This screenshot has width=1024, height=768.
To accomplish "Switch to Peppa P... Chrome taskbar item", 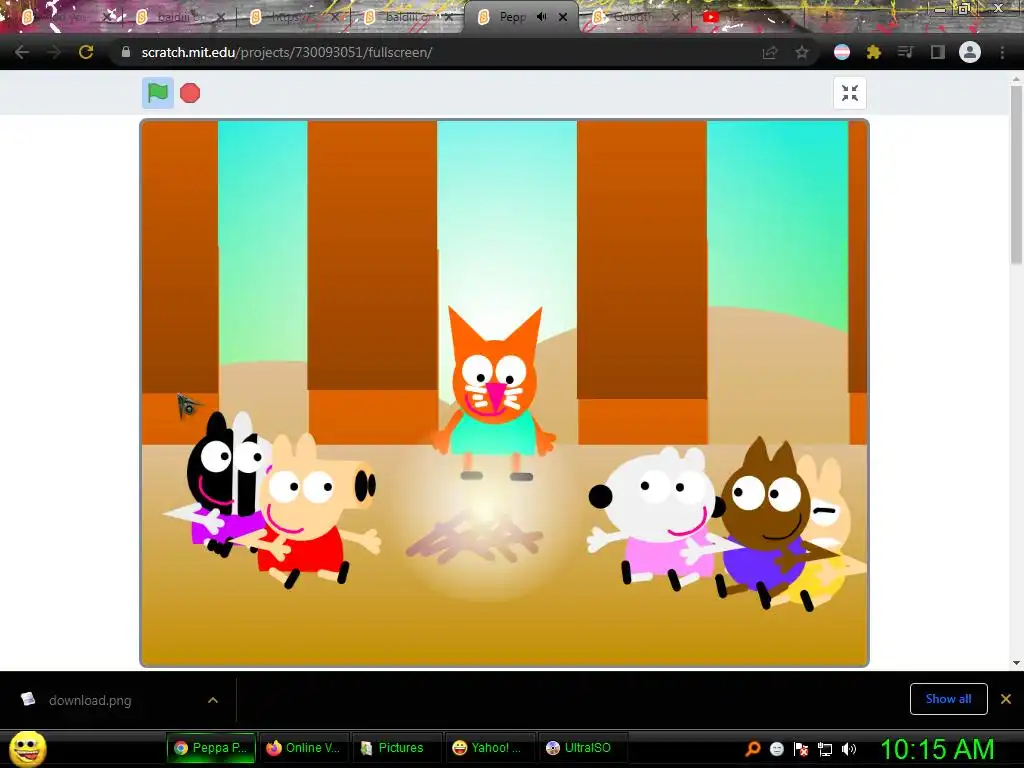I will coord(211,748).
